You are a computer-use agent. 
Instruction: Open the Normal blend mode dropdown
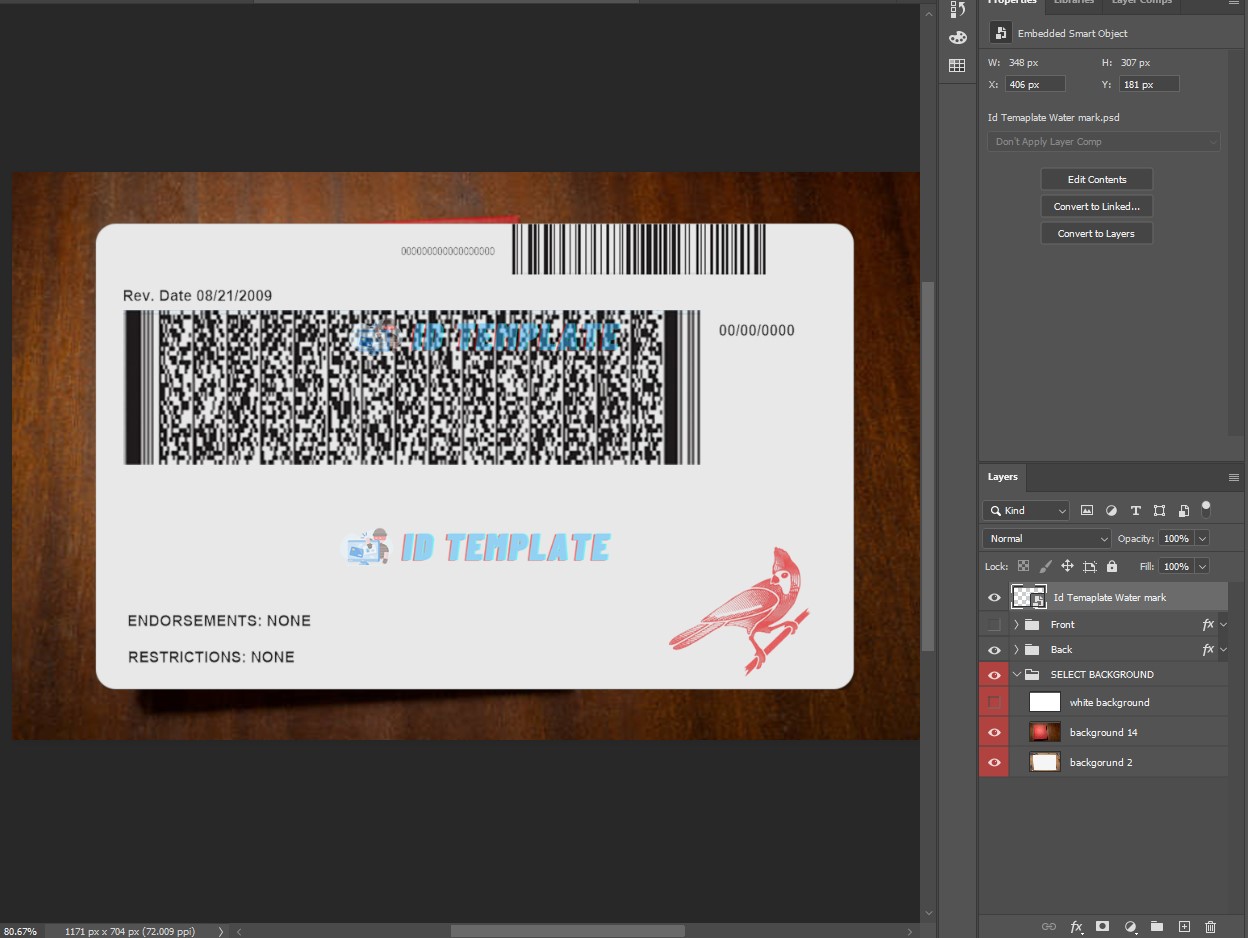1047,538
